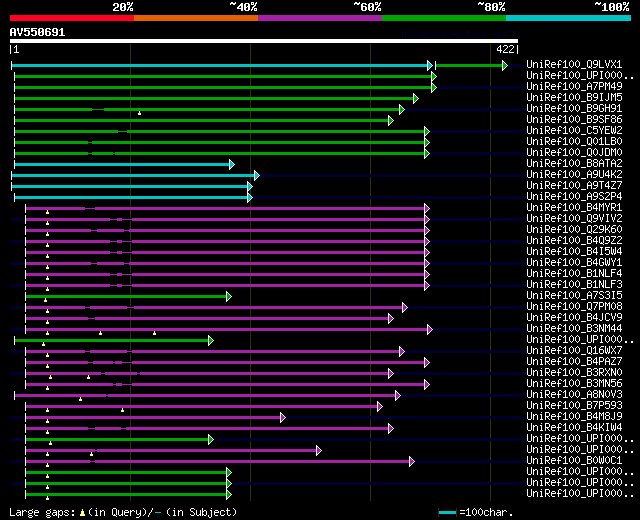Click arrowhead ending the B9SF86 green alignment
Viewport: 640px width, 520px height.
pyautogui.click(x=391, y=120)
